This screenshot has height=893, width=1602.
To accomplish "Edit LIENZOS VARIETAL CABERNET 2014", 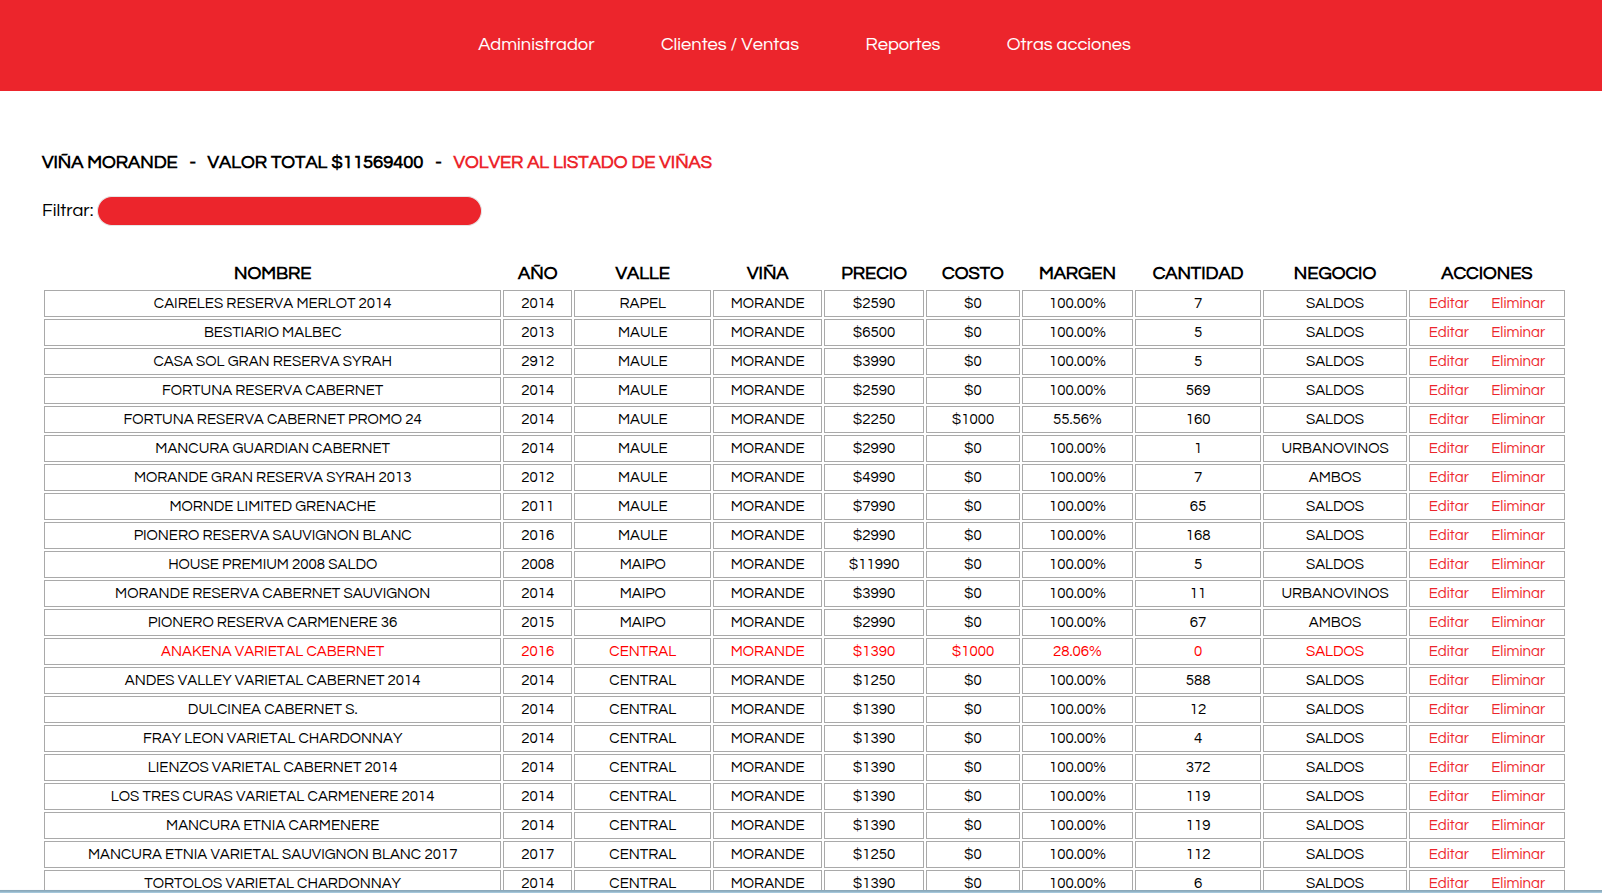I will tap(1448, 767).
